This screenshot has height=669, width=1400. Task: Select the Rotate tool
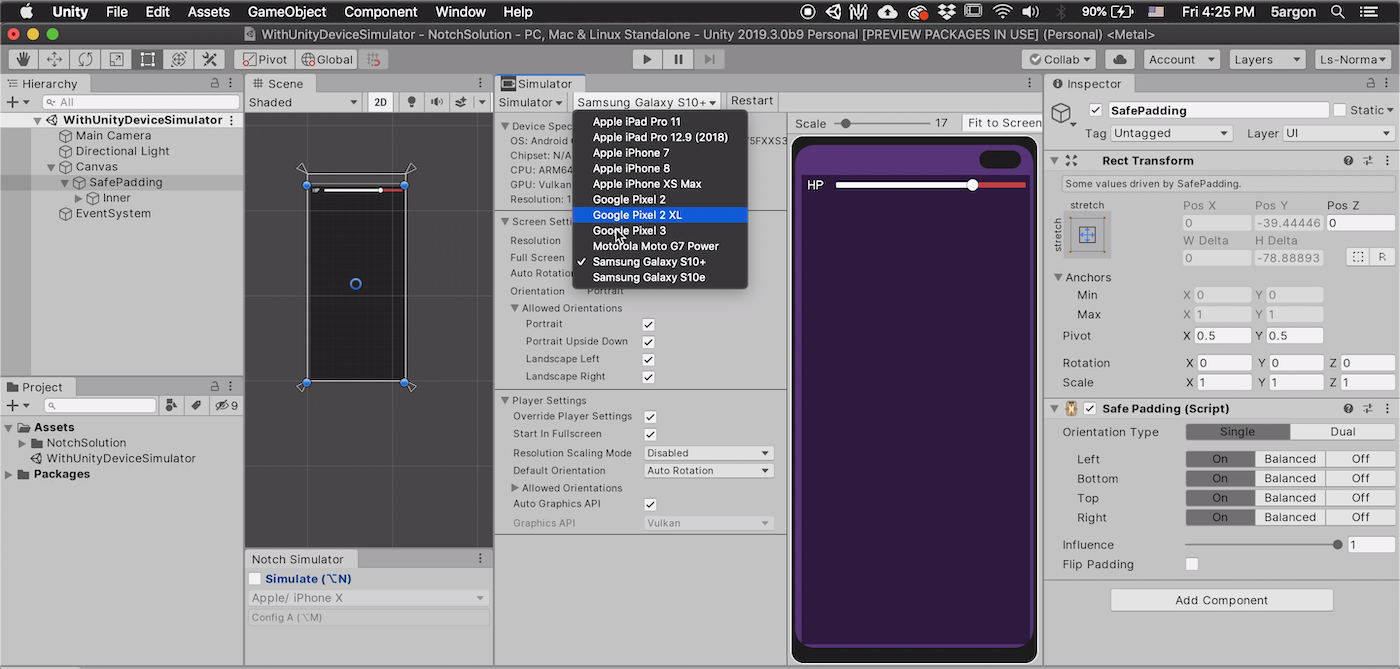pos(85,59)
